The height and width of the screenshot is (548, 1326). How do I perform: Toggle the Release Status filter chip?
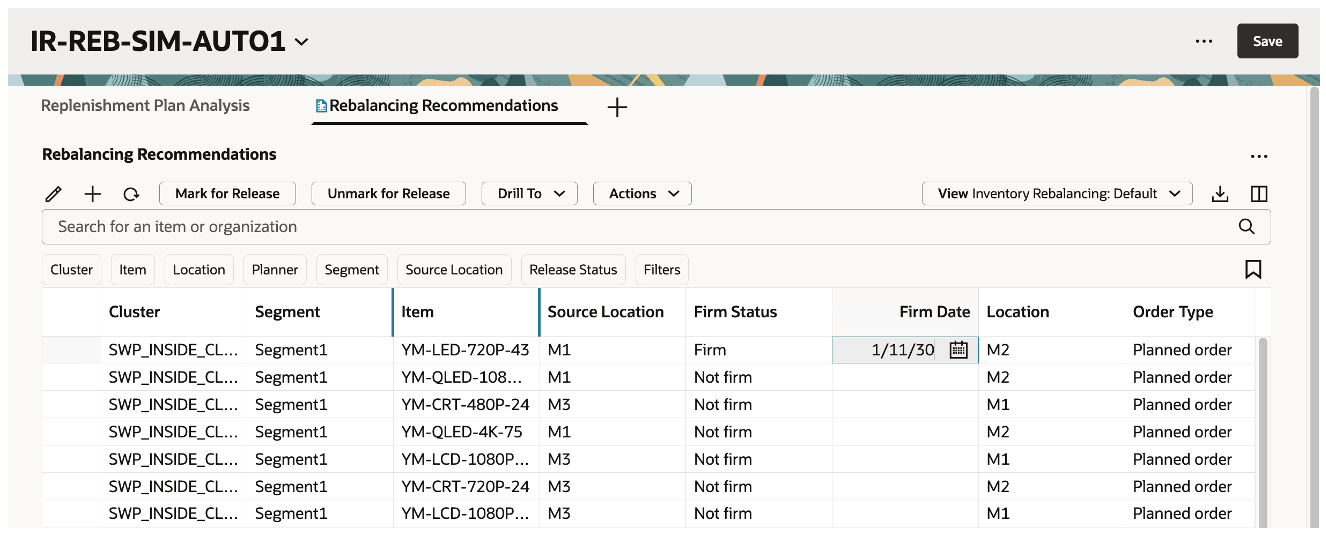573,269
